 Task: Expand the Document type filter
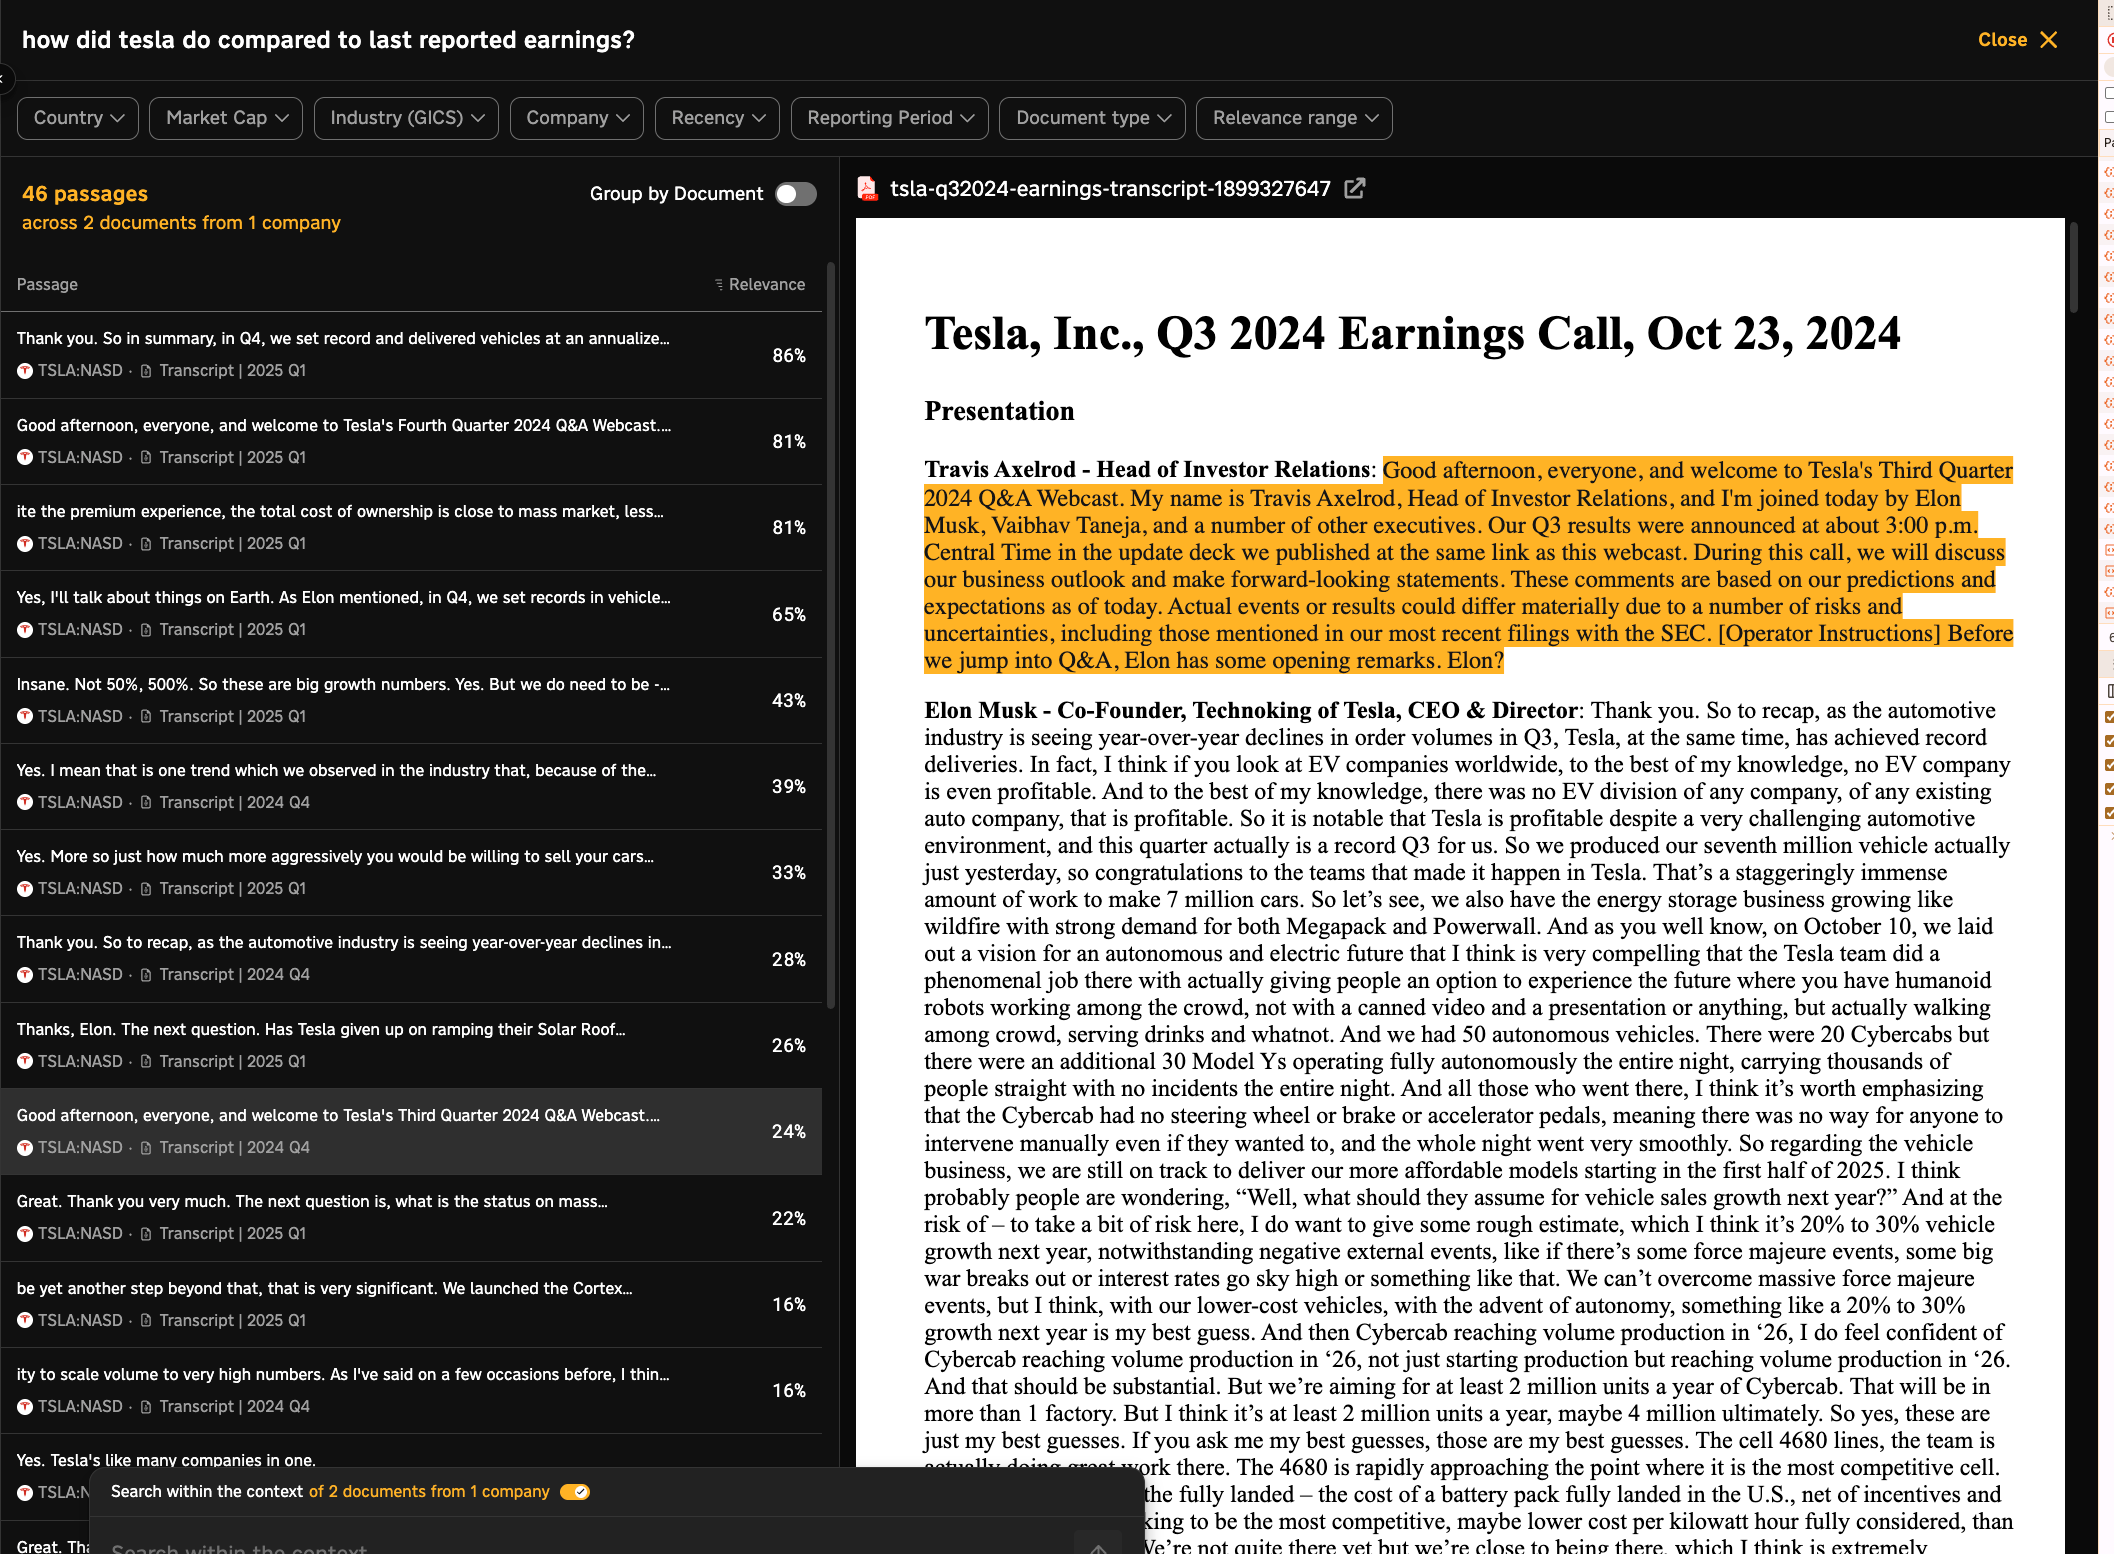pos(1092,118)
